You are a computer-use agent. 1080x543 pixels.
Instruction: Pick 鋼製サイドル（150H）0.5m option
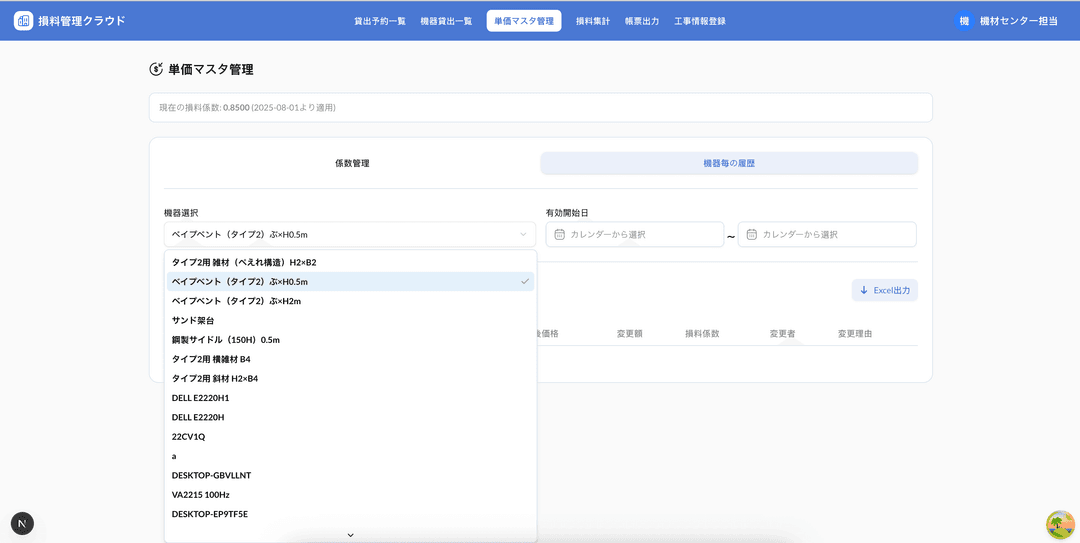[x=226, y=340]
